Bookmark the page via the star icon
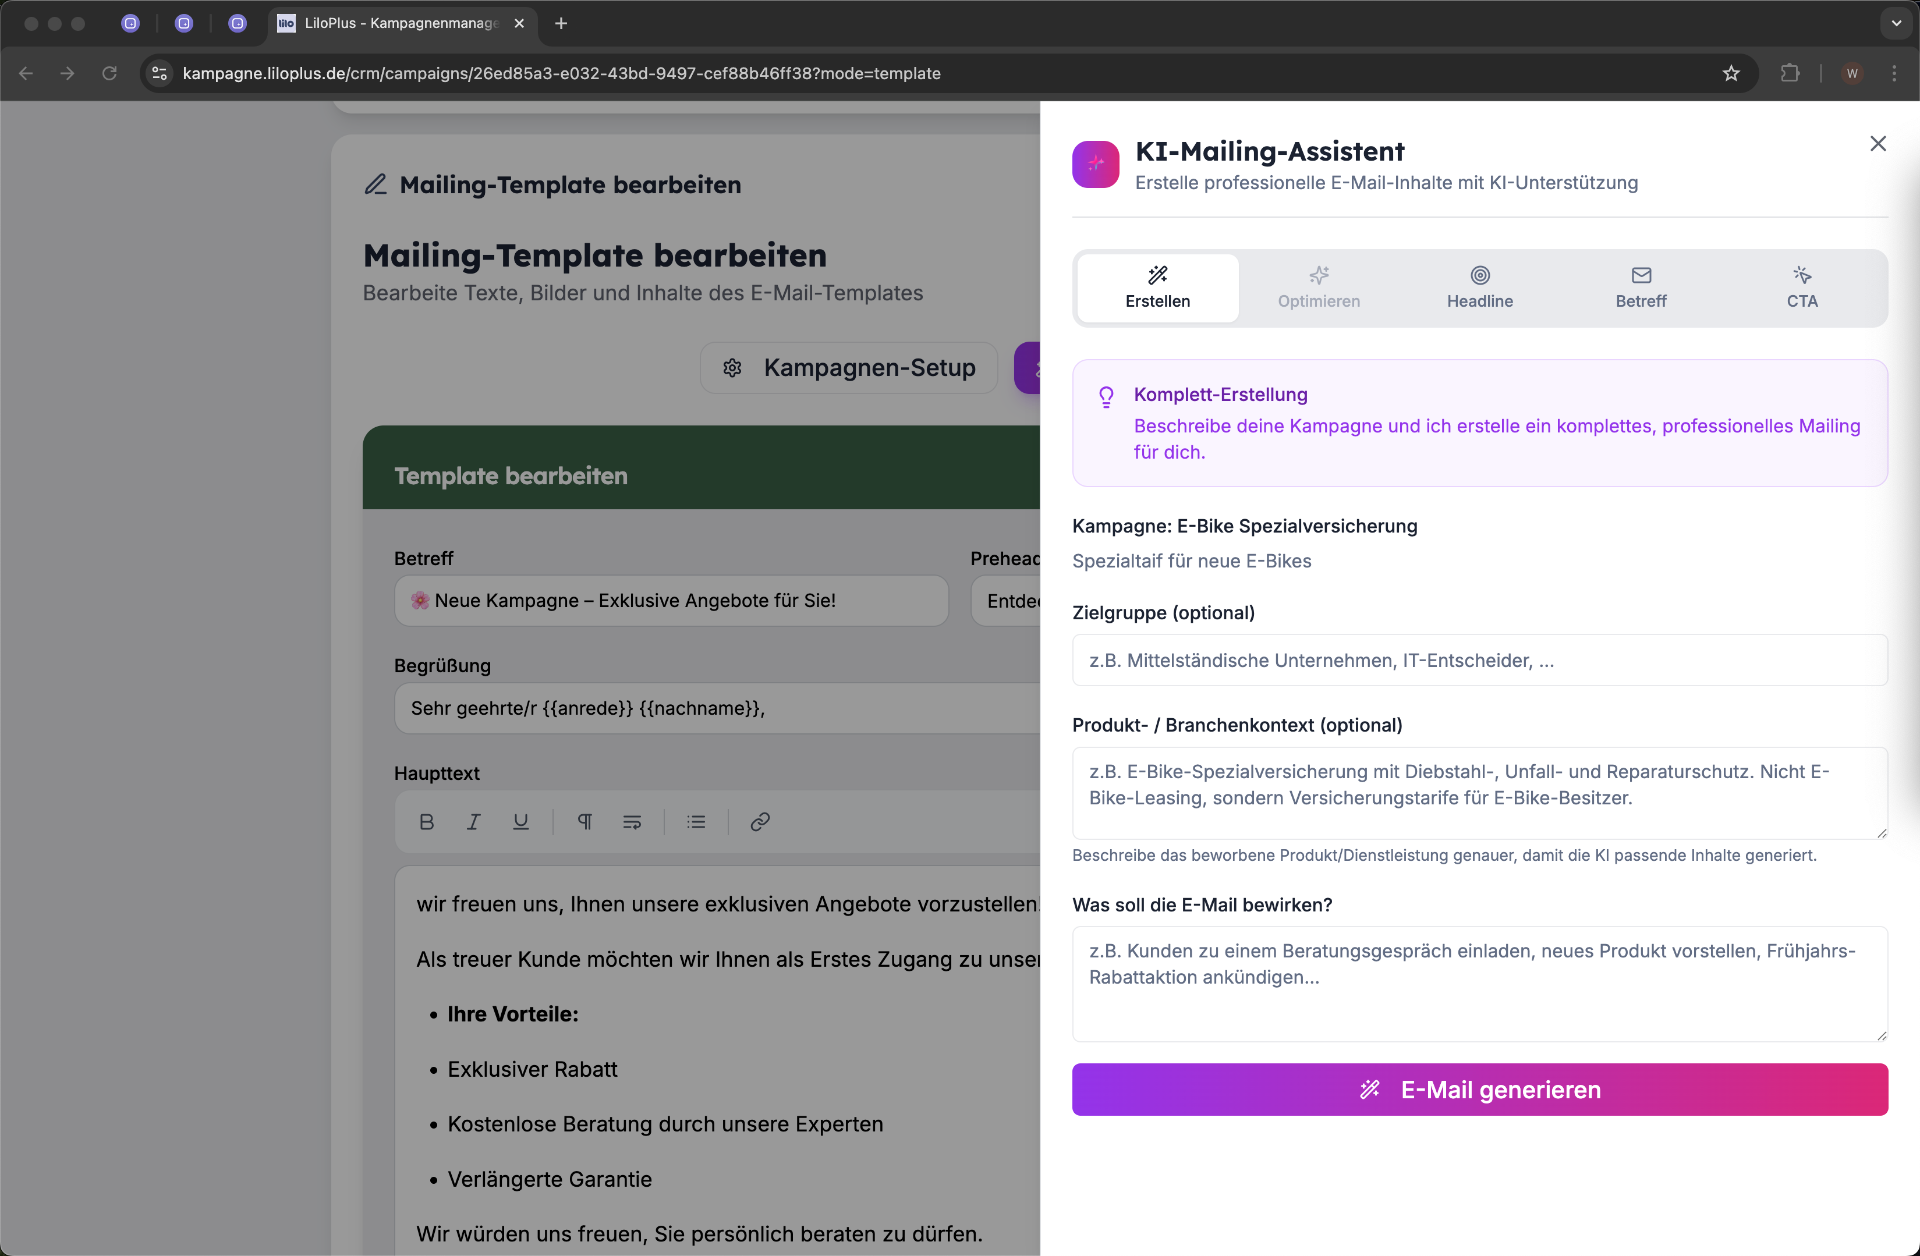 click(1732, 73)
